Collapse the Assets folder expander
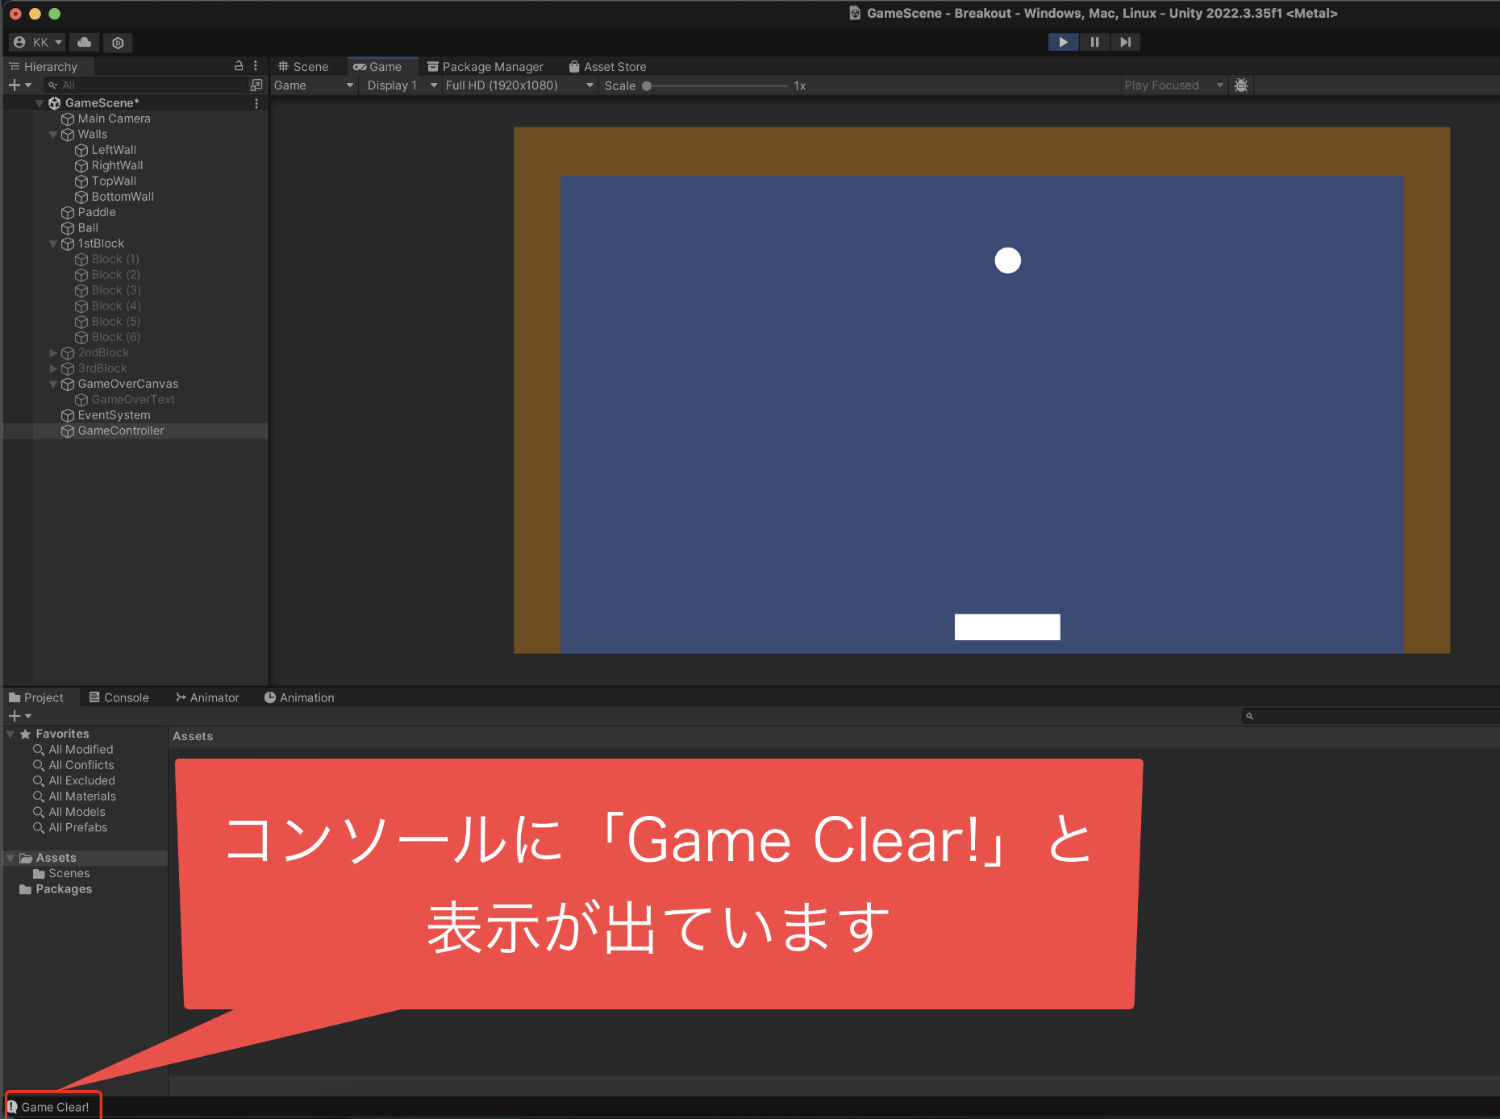The image size is (1500, 1119). click(10, 858)
